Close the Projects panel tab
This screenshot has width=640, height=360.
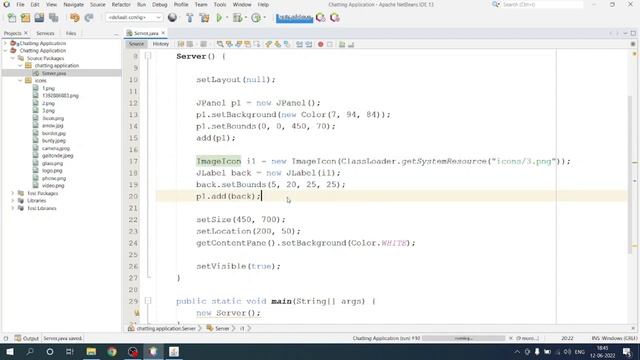(26, 33)
